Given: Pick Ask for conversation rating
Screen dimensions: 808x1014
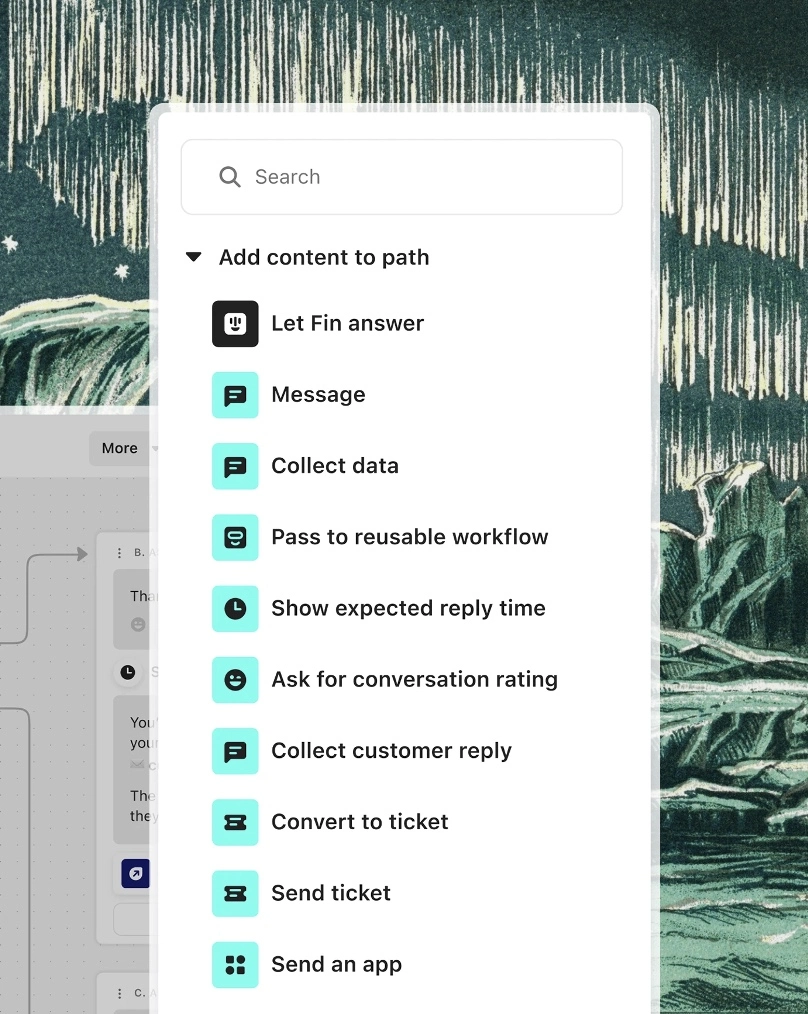Looking at the screenshot, I should tap(414, 680).
